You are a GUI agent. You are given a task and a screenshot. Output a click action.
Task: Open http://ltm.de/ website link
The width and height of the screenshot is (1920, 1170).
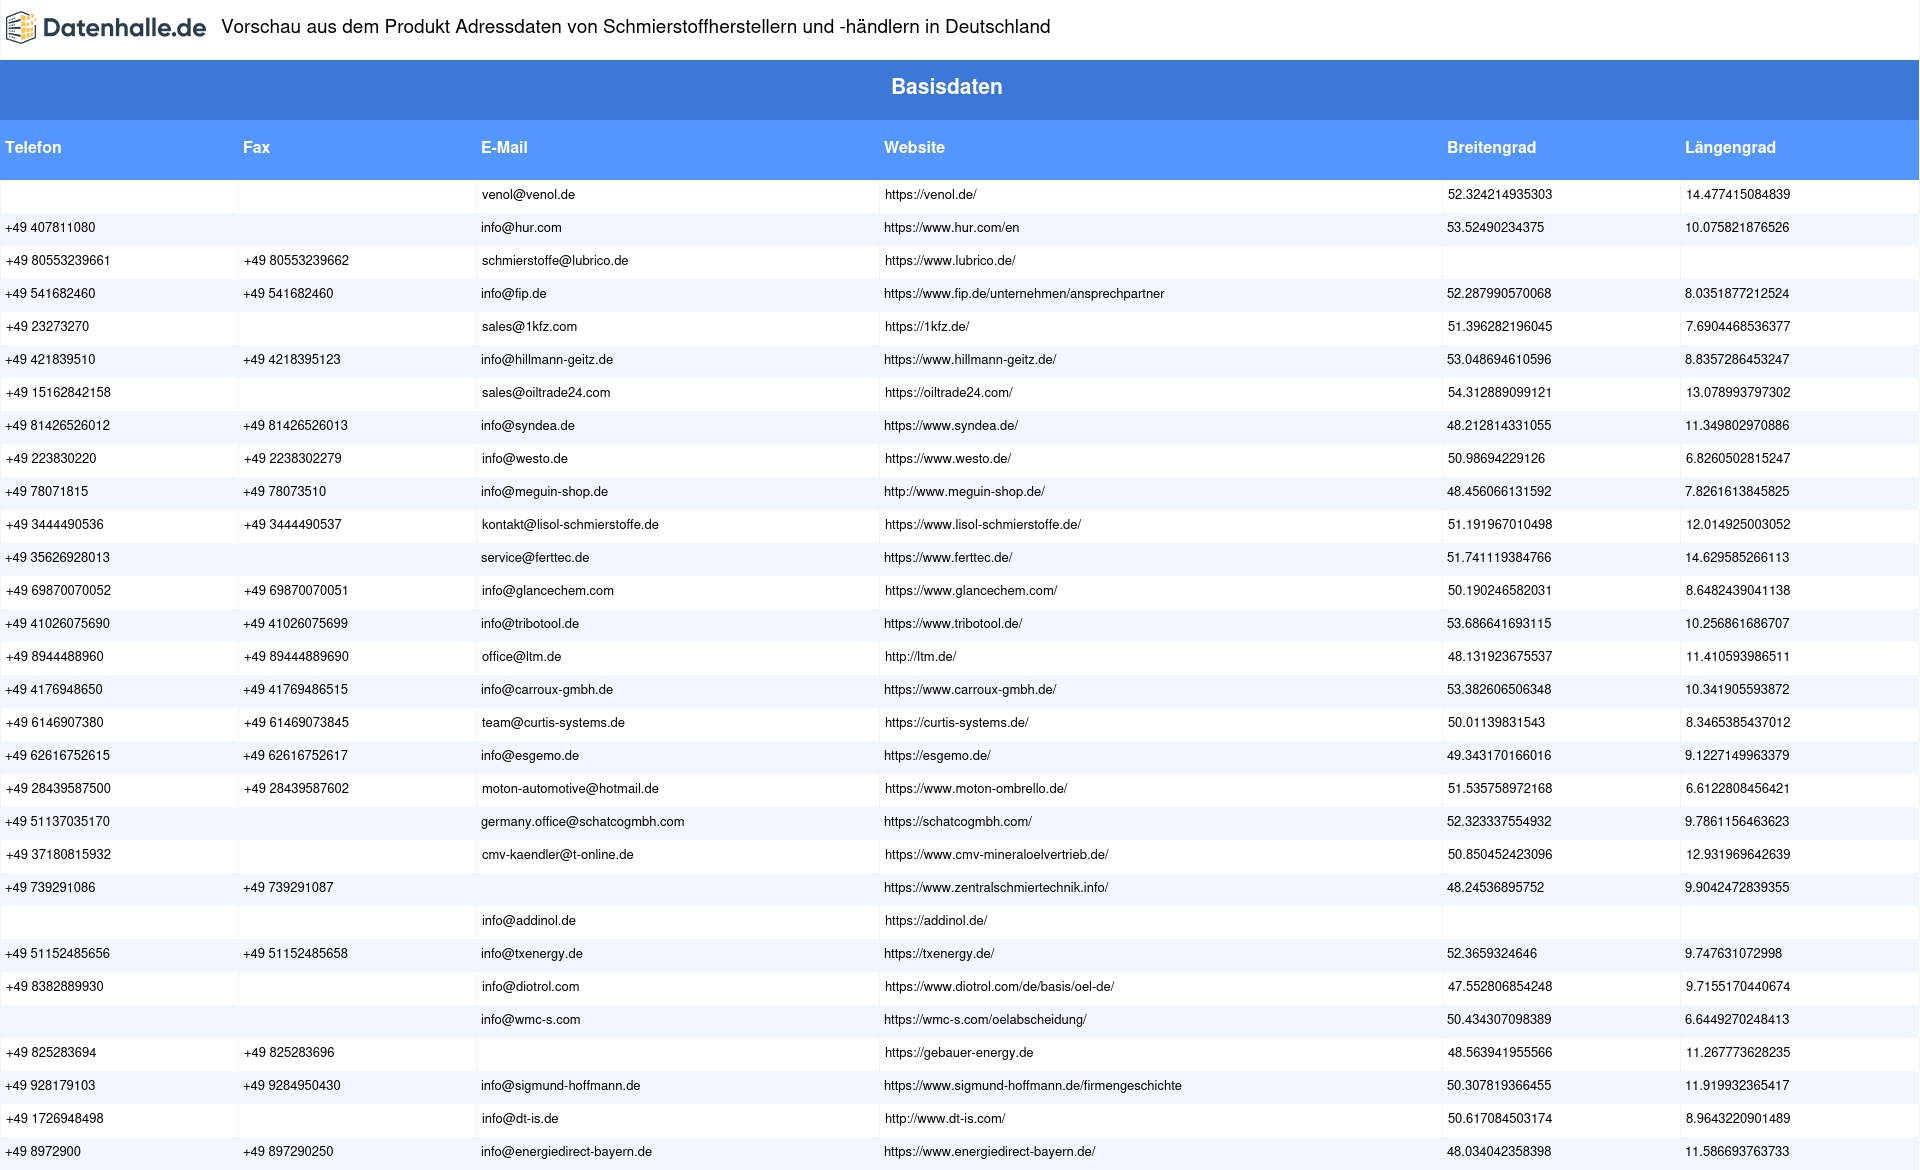[x=920, y=657]
